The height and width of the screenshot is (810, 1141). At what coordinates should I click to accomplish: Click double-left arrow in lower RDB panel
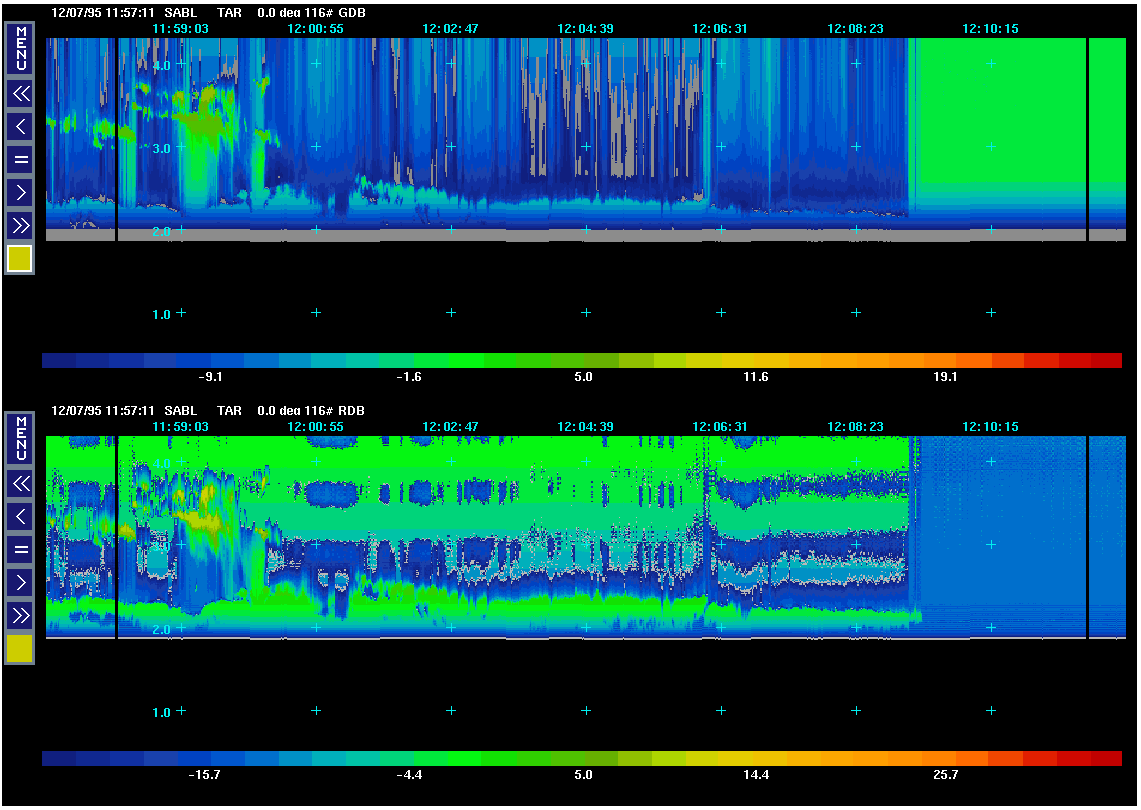20,484
